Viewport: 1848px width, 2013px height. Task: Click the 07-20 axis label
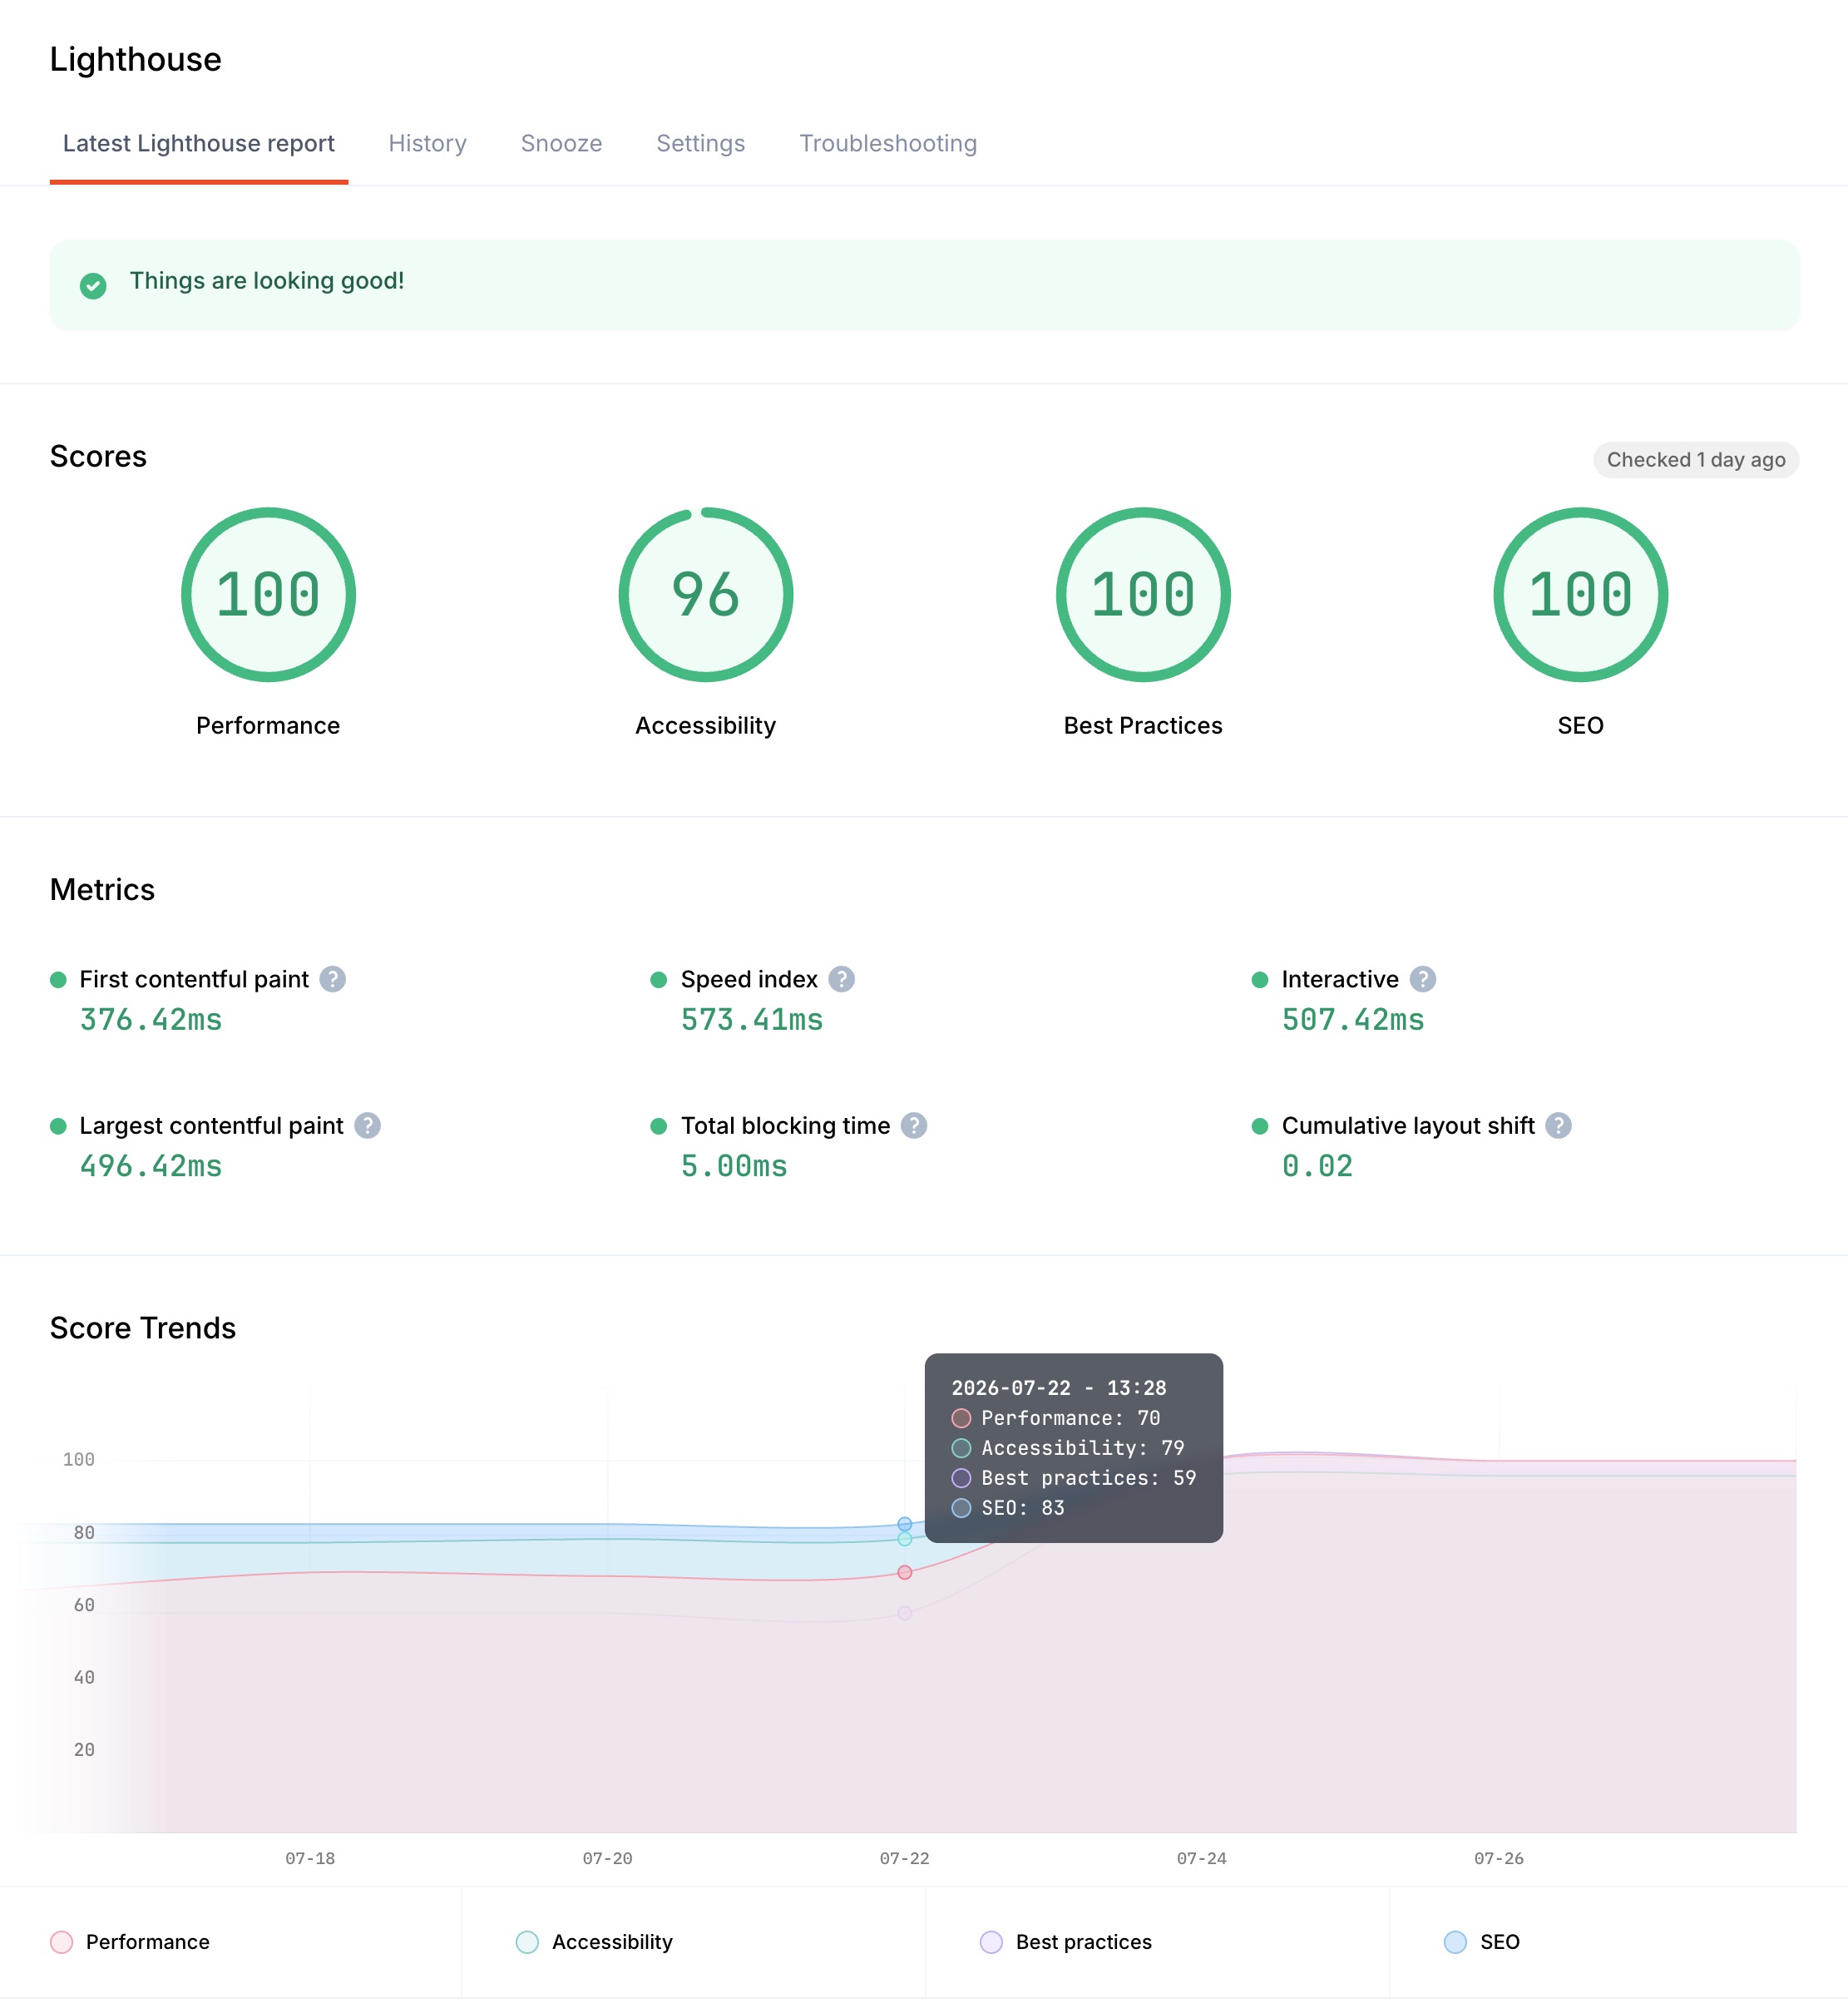click(x=607, y=1858)
